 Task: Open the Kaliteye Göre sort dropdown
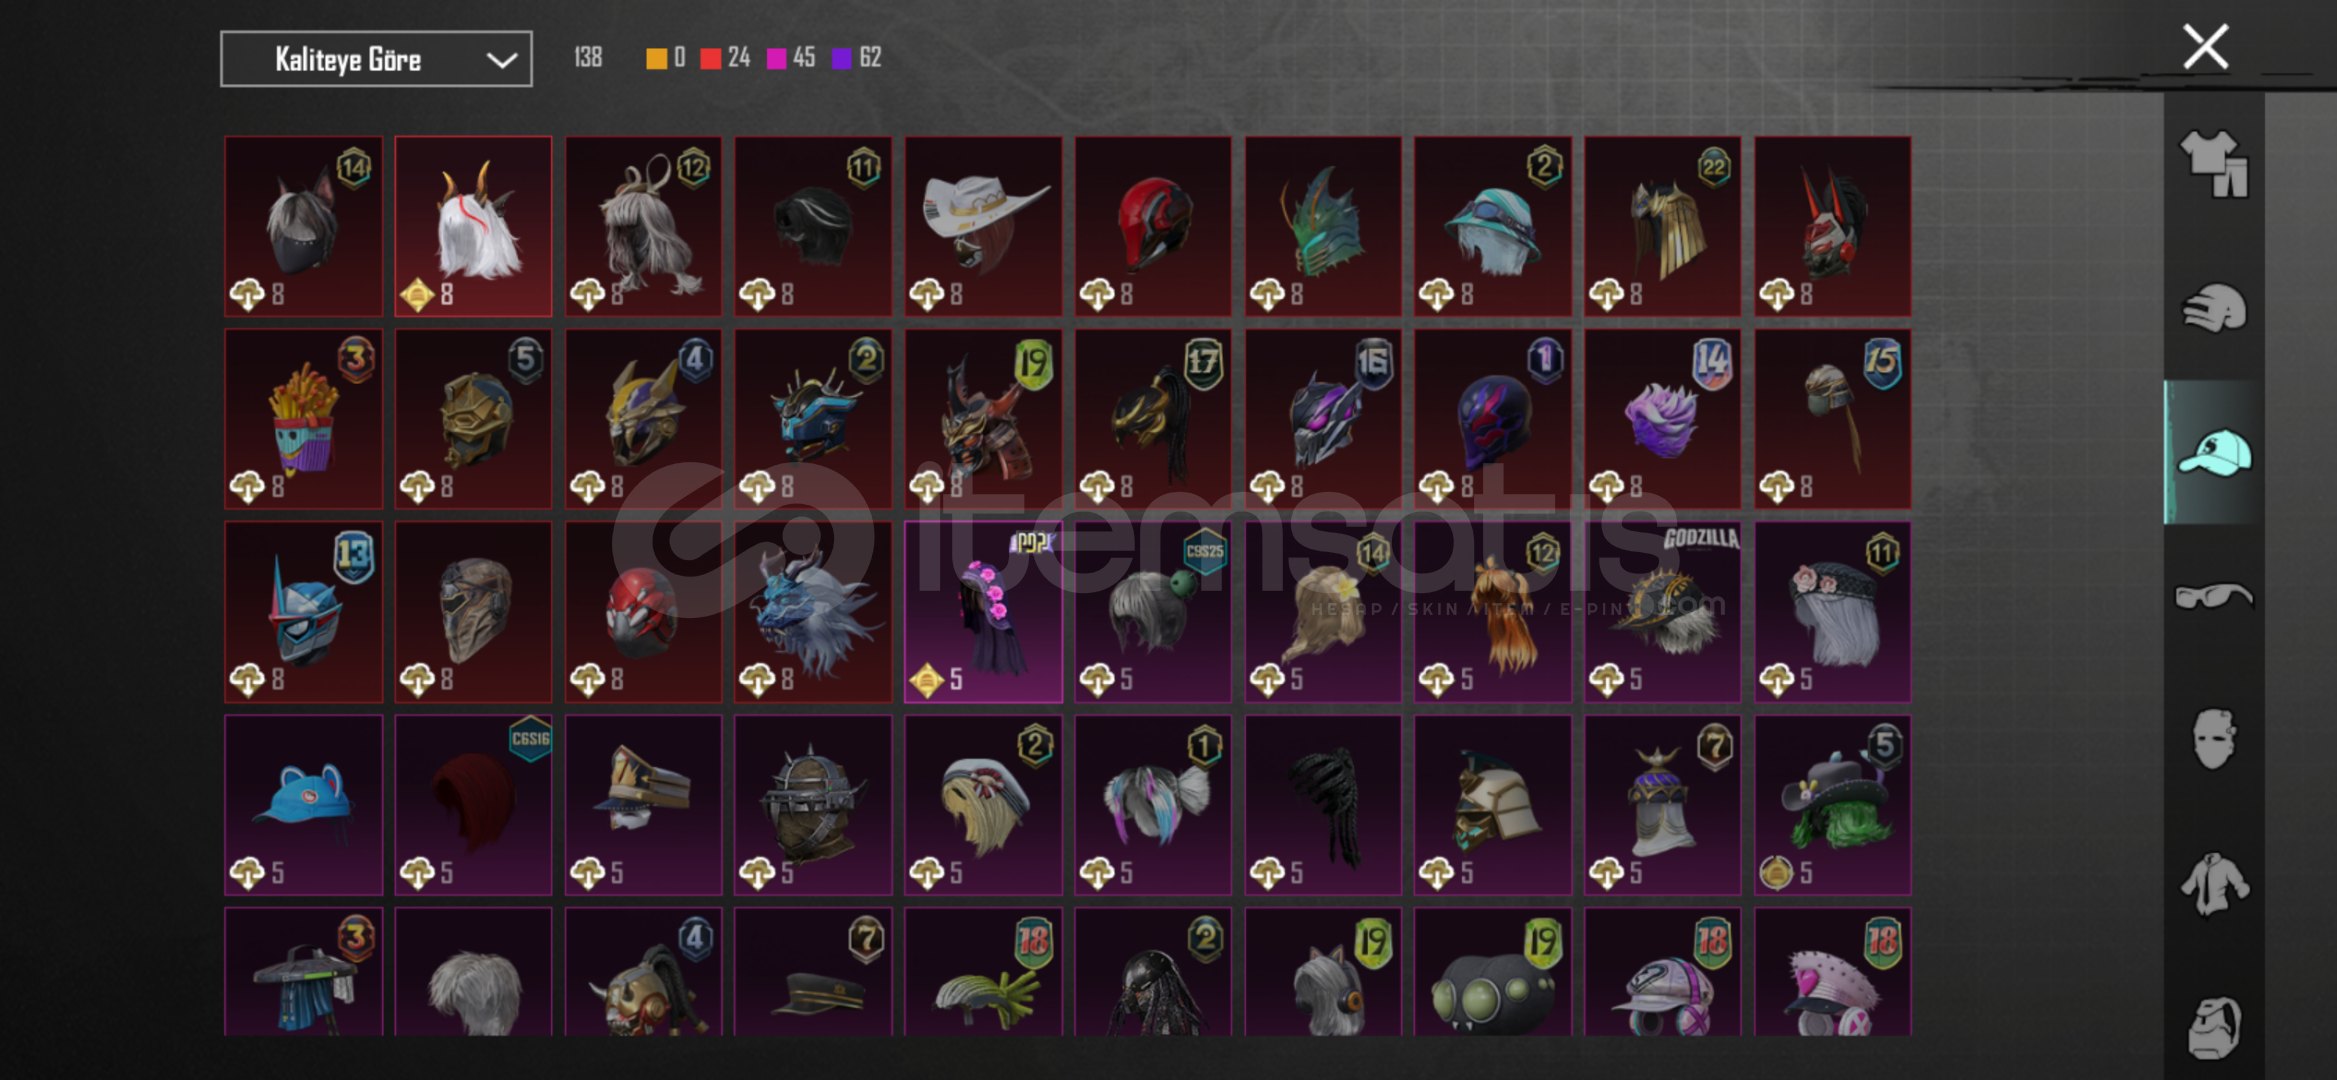(376, 59)
